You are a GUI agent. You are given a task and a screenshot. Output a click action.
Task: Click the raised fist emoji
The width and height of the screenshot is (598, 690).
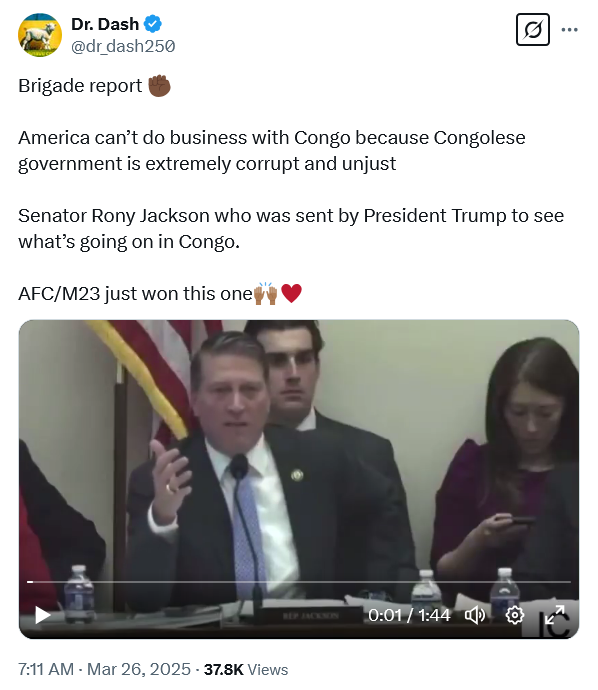click(159, 85)
